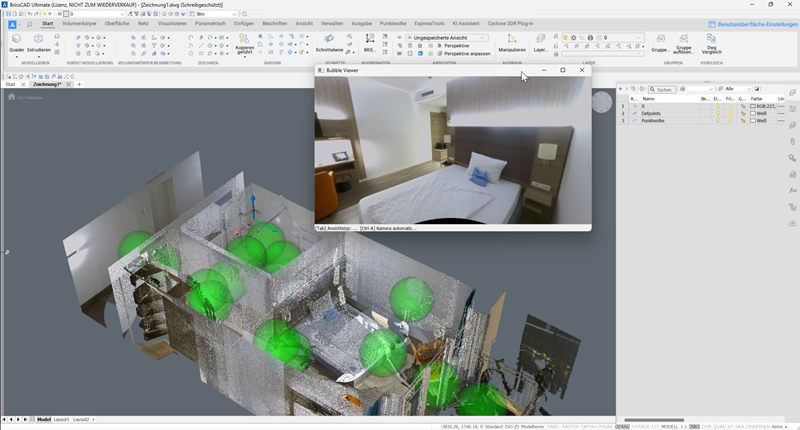800x430 pixels.
Task: Expand Extrudieren dropdown arrow
Action: tap(39, 56)
